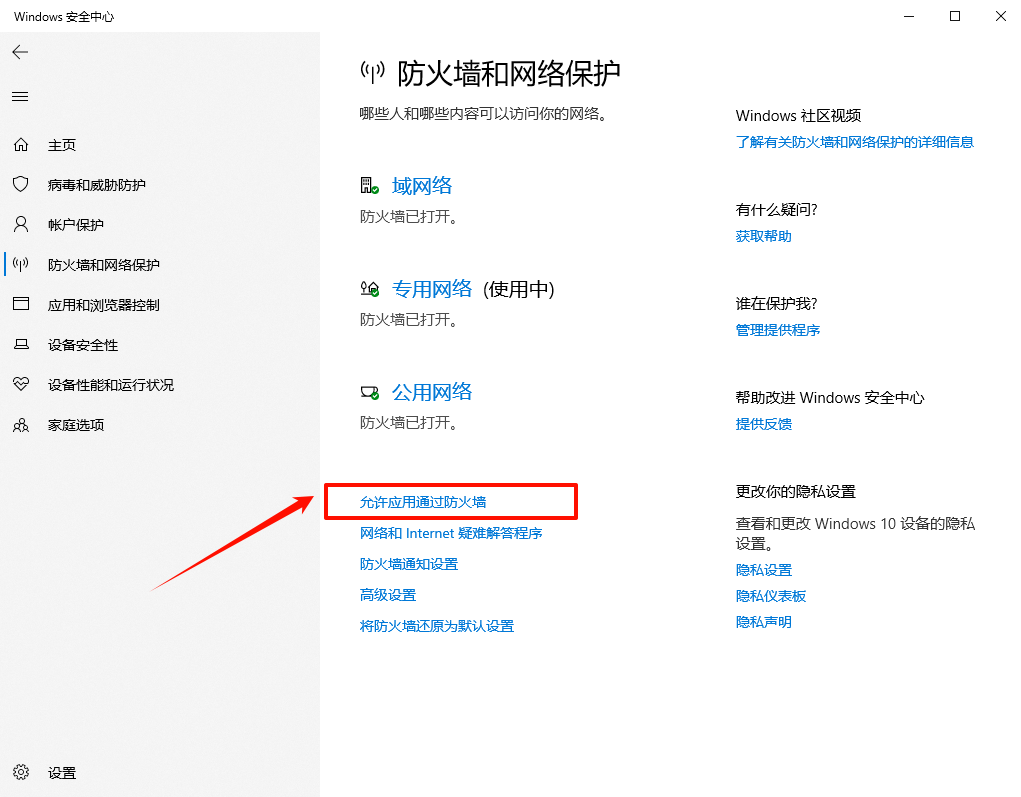Select 防火墙和网络保护 in the sidebar
The image size is (1021, 797).
coord(103,265)
